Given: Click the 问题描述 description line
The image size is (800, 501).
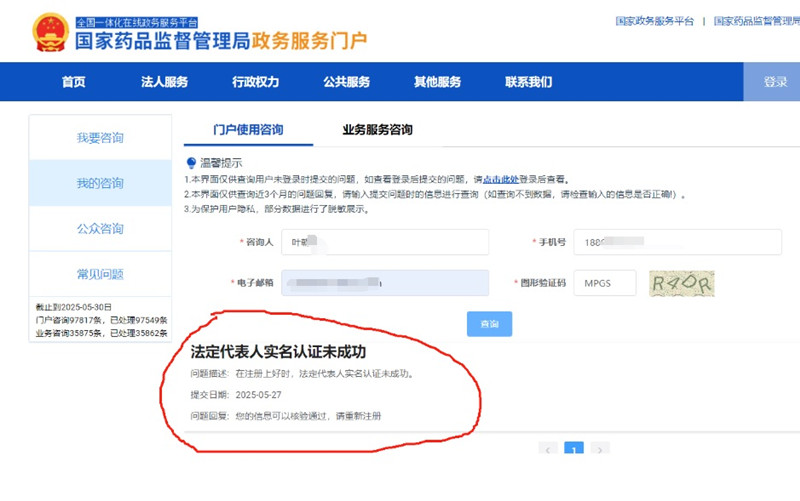Looking at the screenshot, I should pos(303,373).
